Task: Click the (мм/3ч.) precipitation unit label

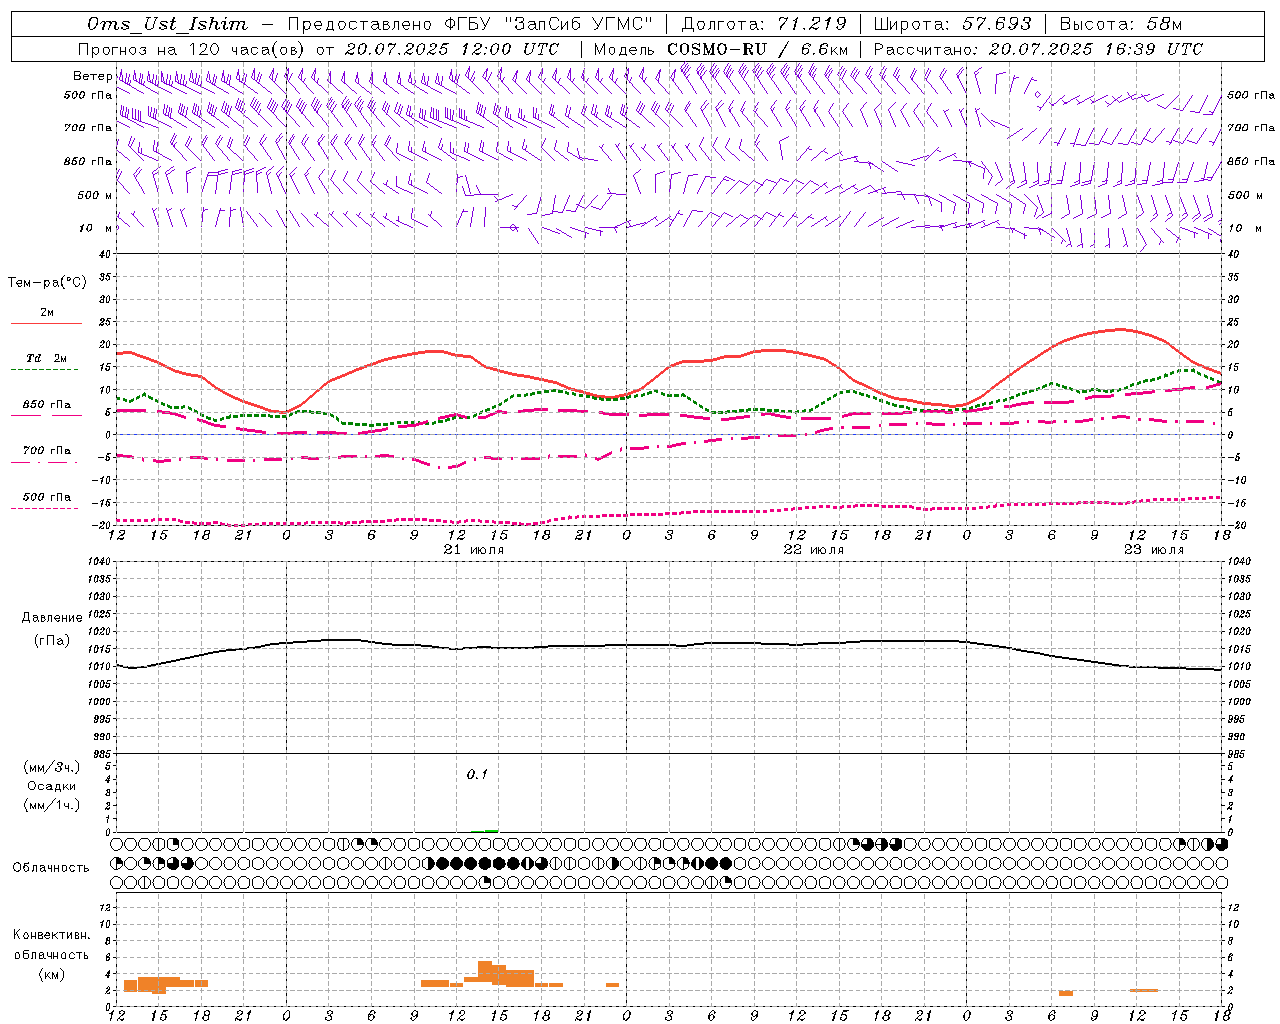Action: (52, 767)
